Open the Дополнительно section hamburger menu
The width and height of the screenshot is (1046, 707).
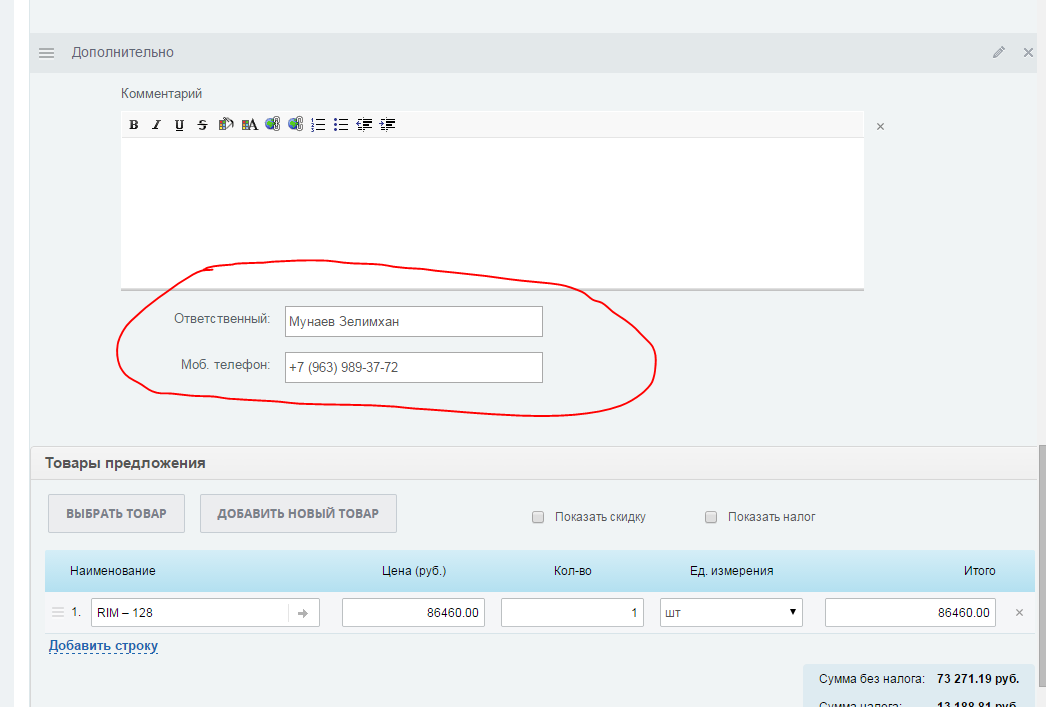(x=46, y=52)
